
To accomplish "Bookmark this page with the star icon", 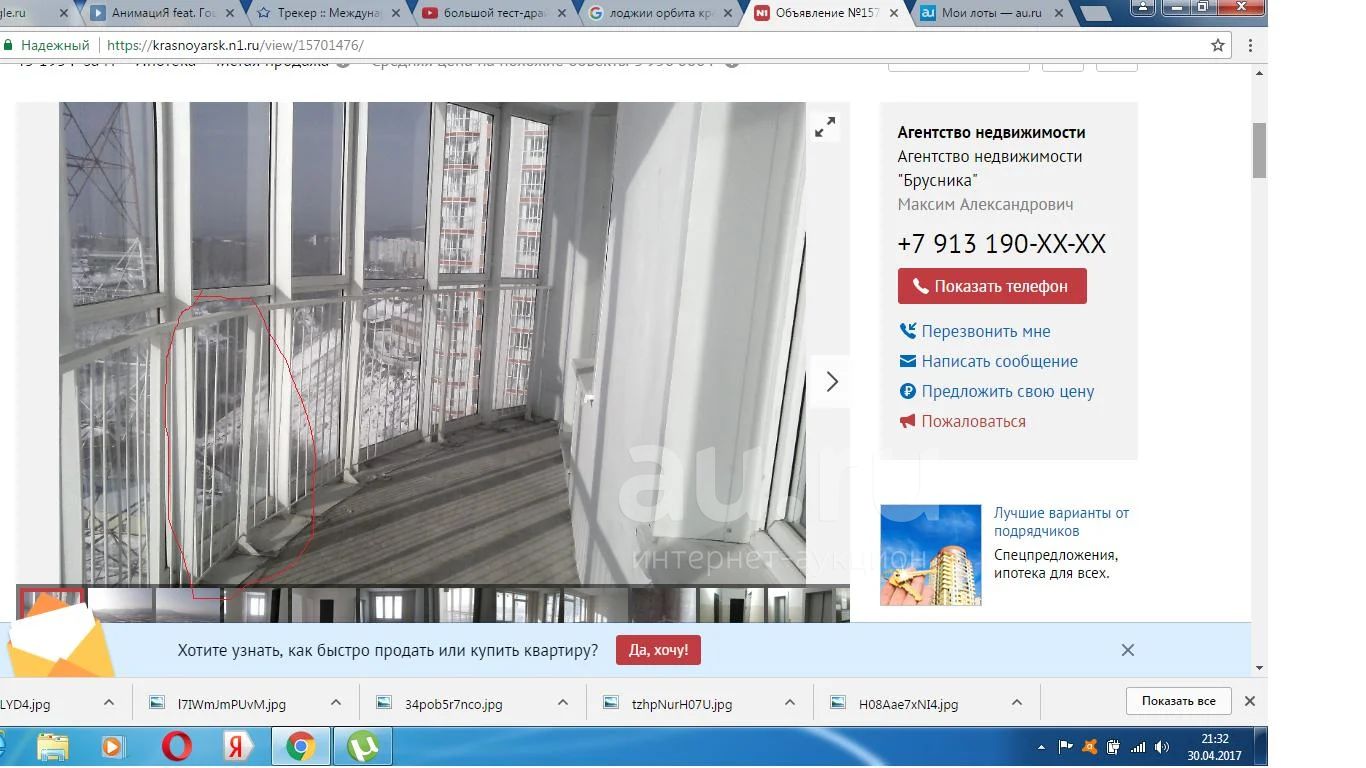I will (x=1218, y=45).
